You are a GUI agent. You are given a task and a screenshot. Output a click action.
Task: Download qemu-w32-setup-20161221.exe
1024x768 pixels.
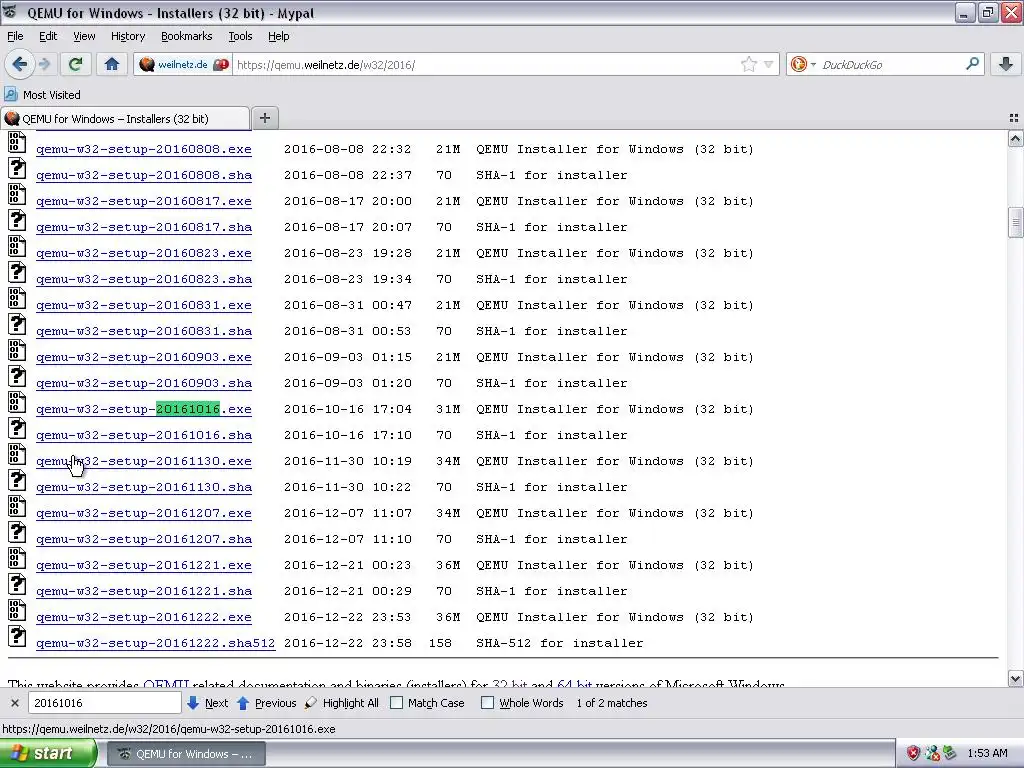pos(144,566)
